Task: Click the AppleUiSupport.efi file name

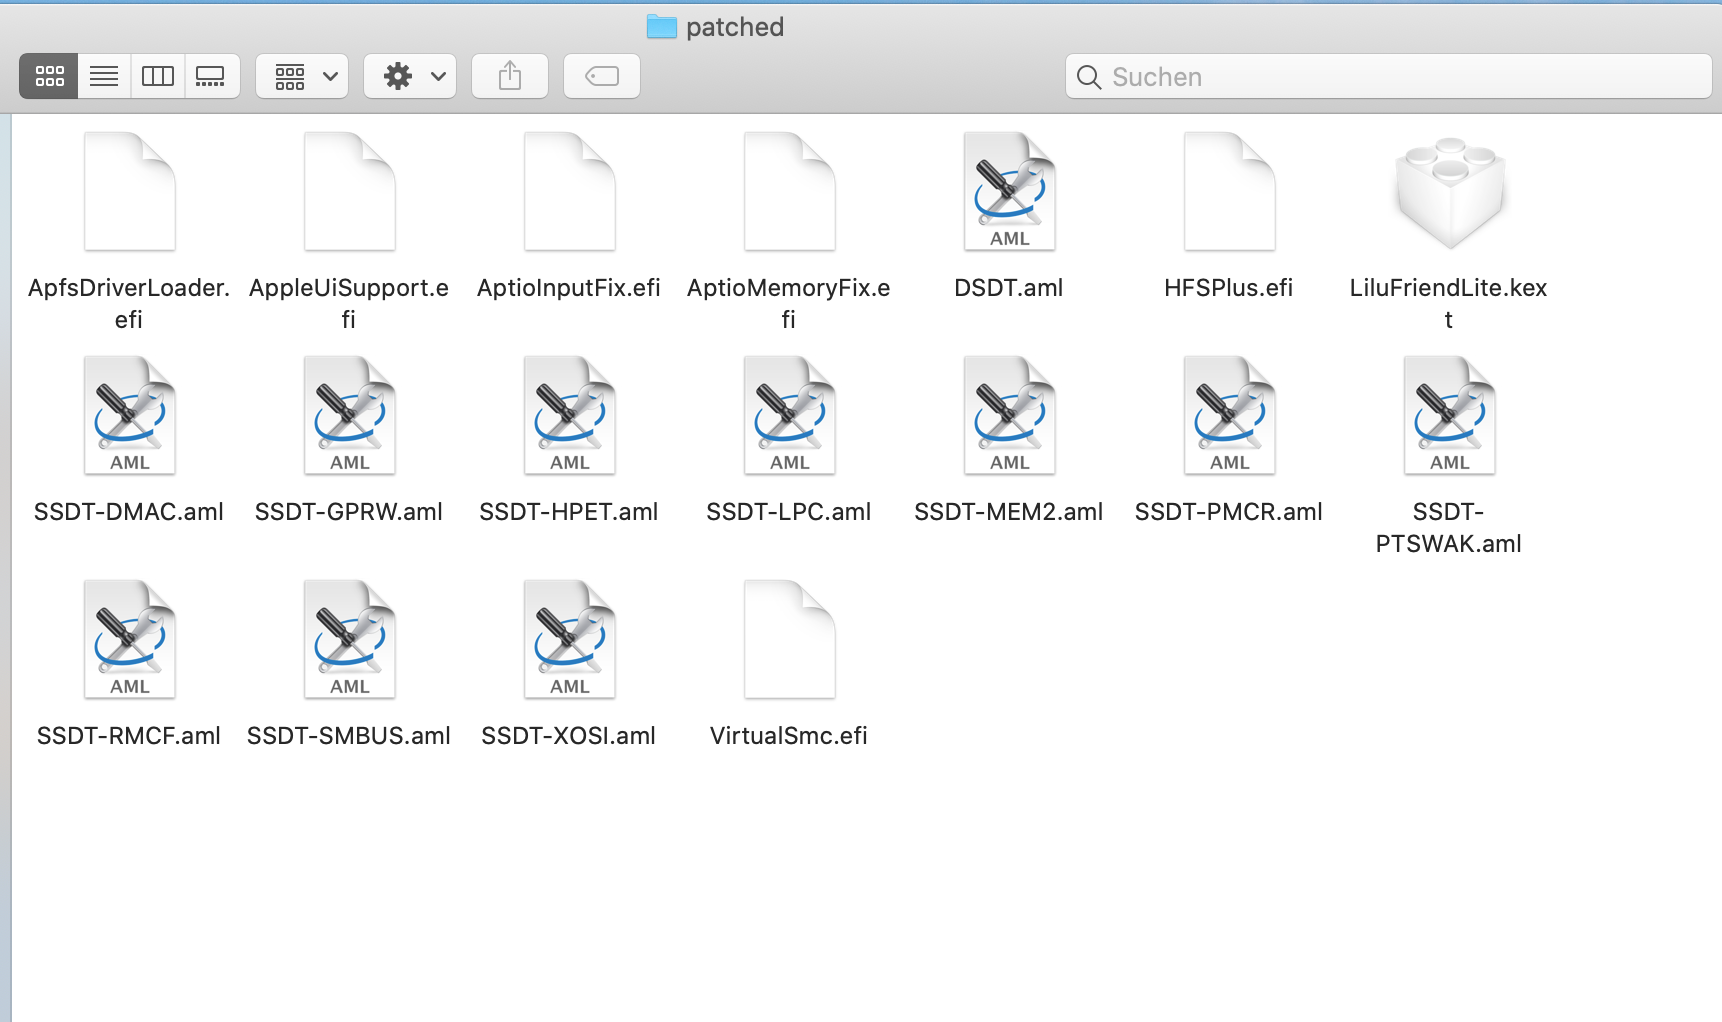Action: pyautogui.click(x=349, y=304)
